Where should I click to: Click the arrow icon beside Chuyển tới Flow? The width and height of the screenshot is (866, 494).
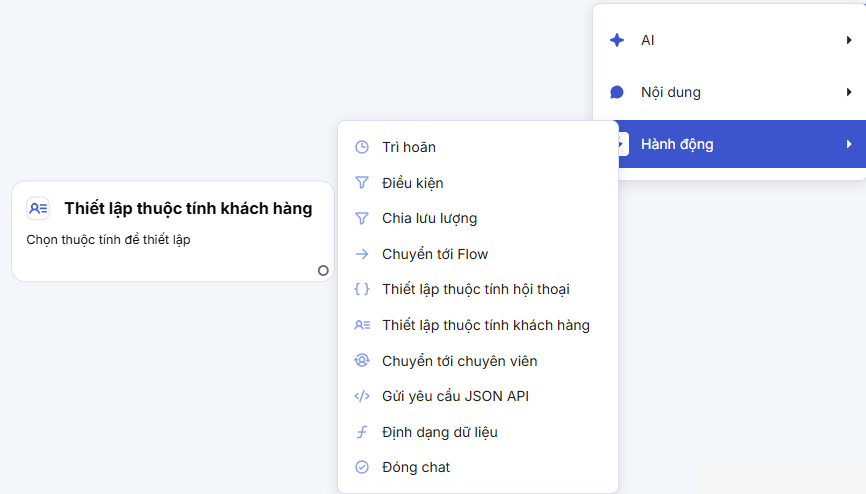pyautogui.click(x=362, y=254)
